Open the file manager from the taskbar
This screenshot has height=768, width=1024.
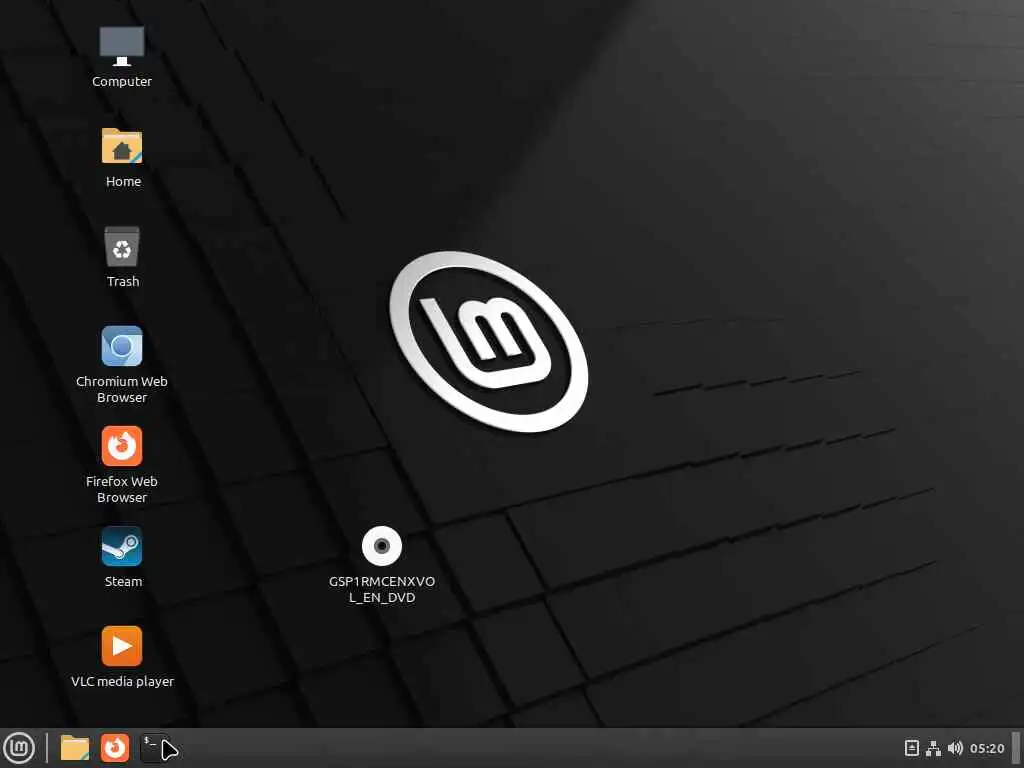pos(74,748)
